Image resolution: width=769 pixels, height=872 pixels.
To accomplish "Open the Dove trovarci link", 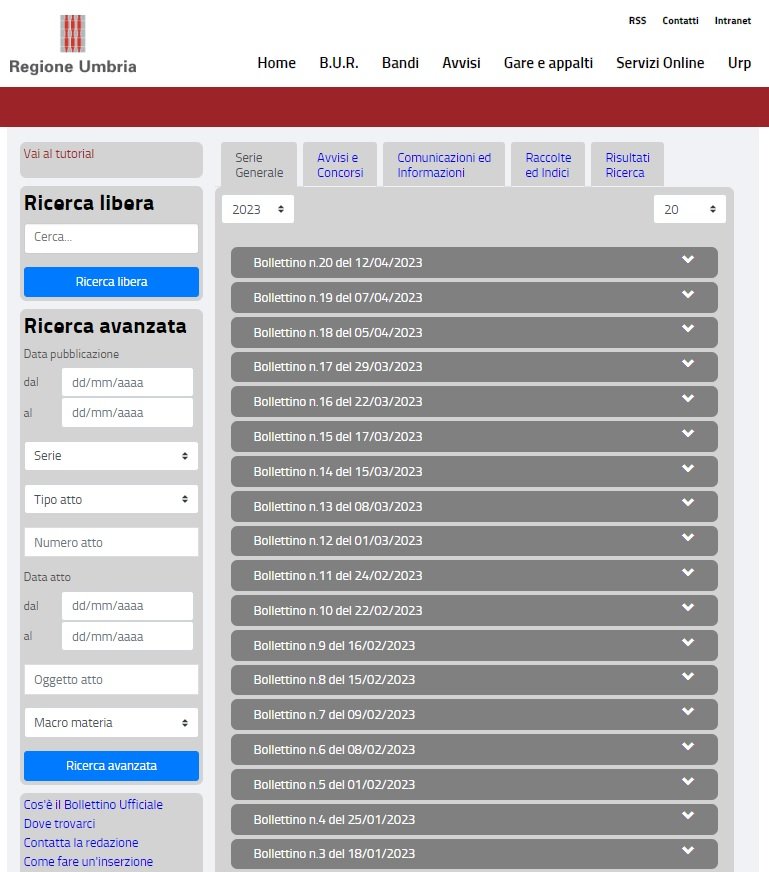I will 59,824.
